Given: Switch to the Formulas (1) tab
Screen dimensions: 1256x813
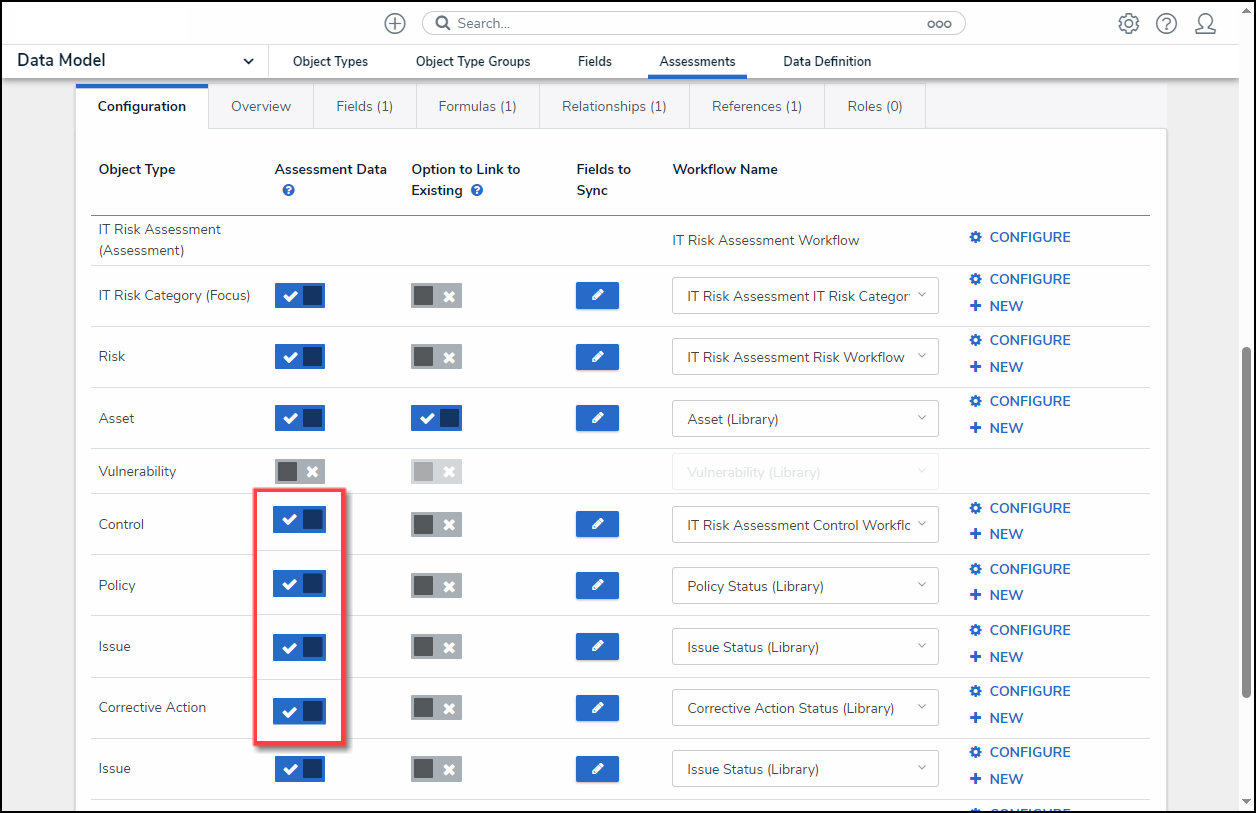Looking at the screenshot, I should coord(477,106).
